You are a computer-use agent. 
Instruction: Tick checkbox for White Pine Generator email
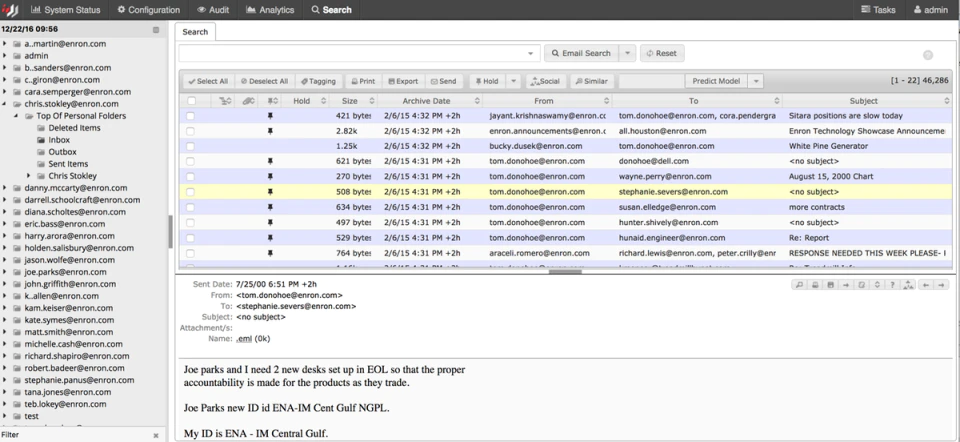[x=191, y=146]
